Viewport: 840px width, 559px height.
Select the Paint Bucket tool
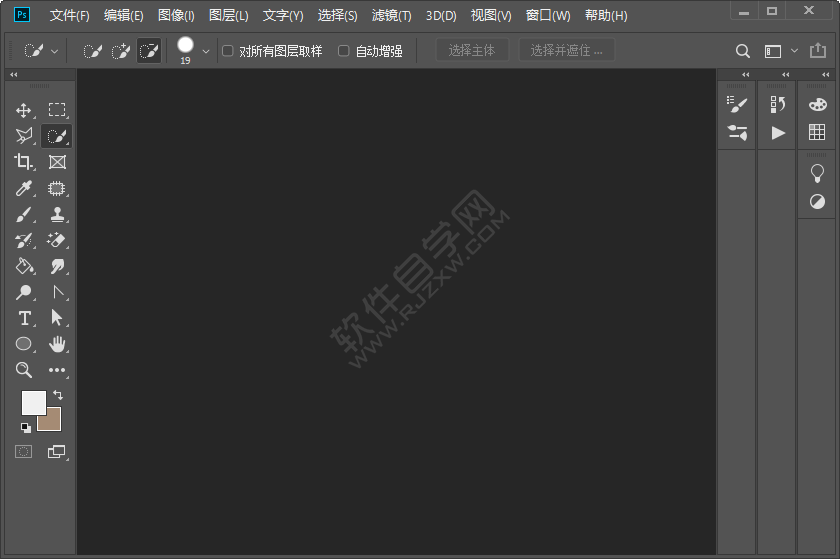24,266
